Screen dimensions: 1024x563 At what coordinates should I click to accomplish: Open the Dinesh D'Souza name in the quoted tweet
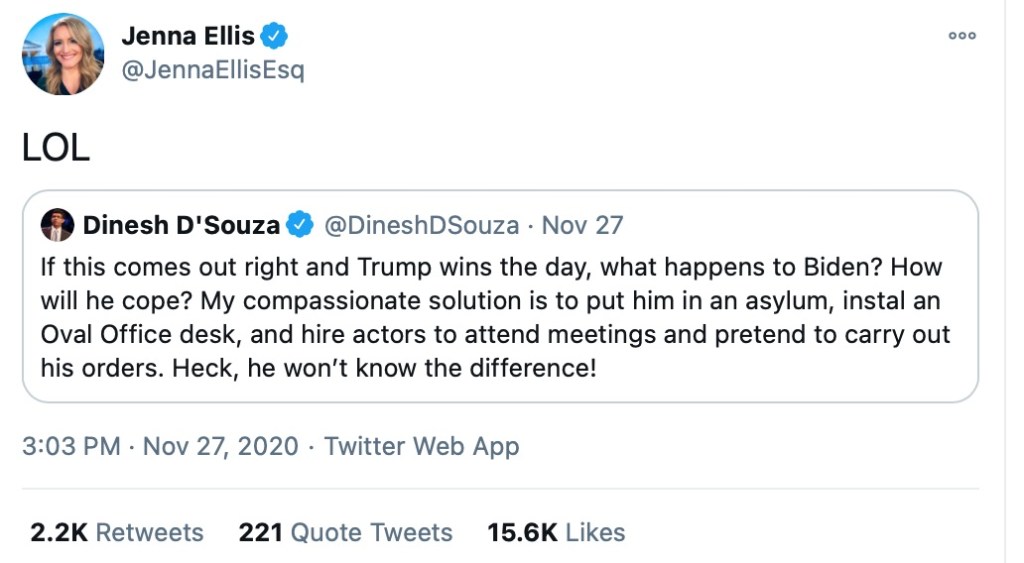[x=181, y=225]
